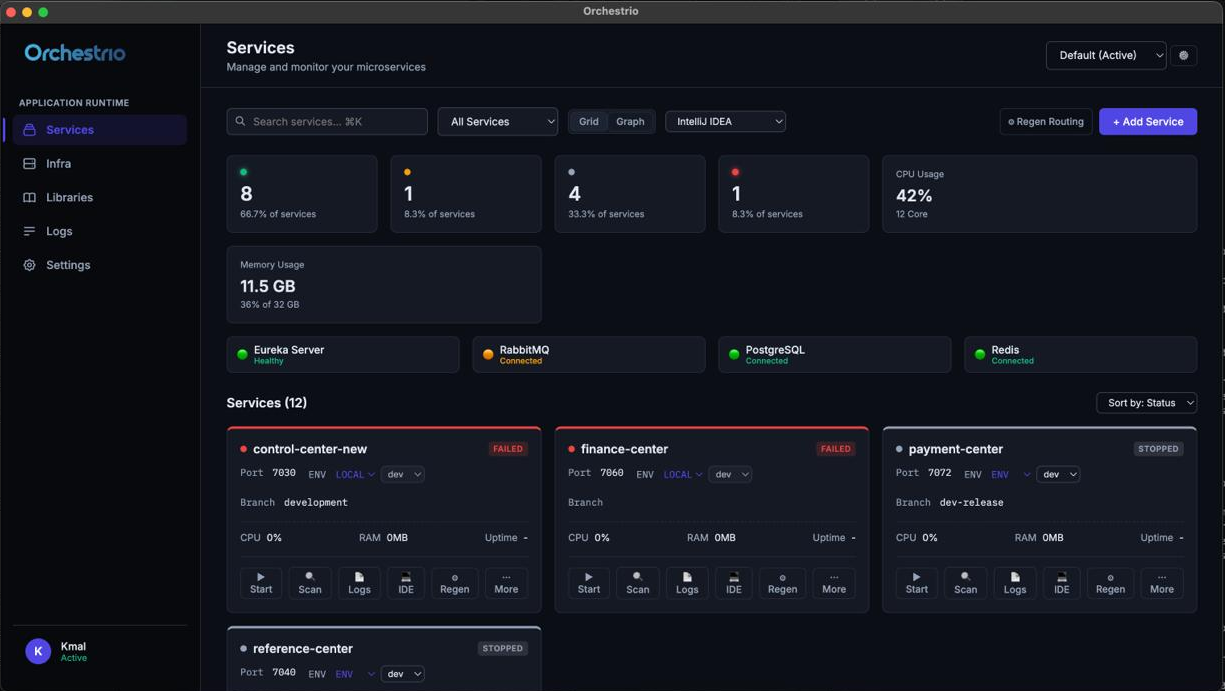The width and height of the screenshot is (1225, 691).
Task: Click STOPPED badge on reference-center
Action: (x=502, y=648)
